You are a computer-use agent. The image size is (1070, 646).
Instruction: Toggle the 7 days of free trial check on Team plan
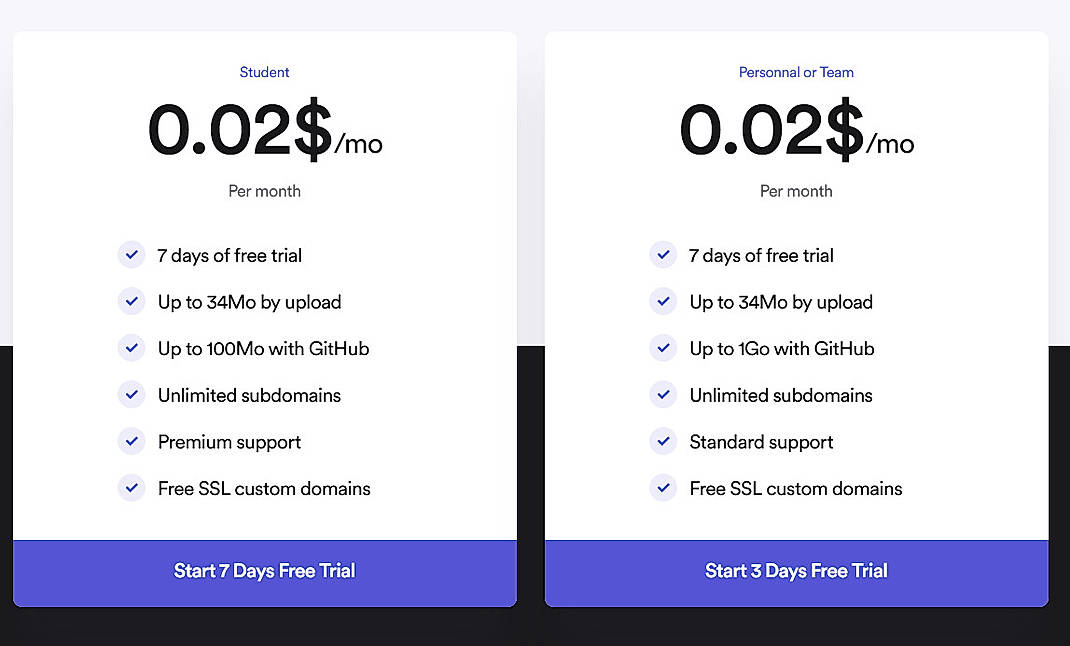pos(663,254)
